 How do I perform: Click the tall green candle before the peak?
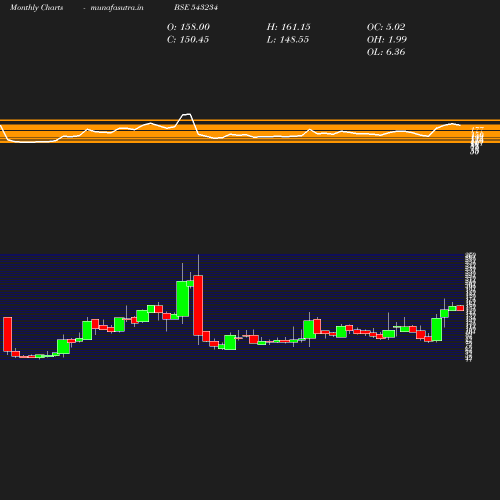point(182,299)
